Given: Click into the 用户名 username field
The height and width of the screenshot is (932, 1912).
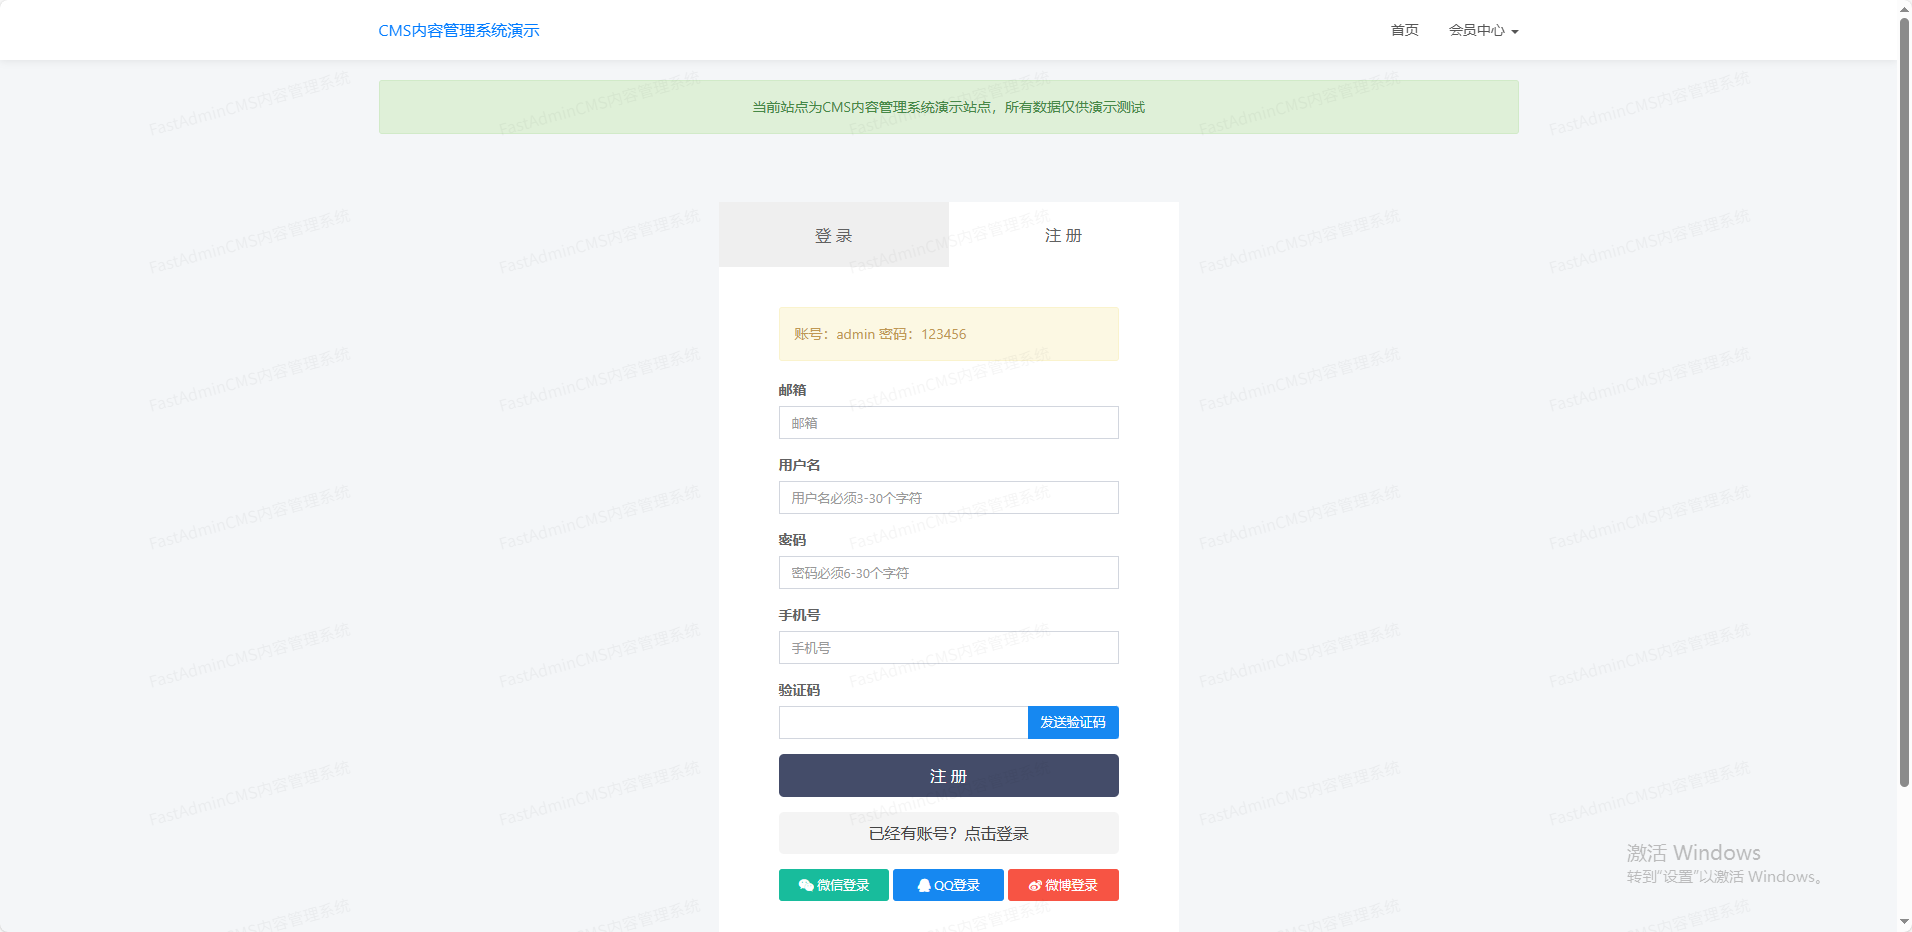Looking at the screenshot, I should pyautogui.click(x=948, y=498).
